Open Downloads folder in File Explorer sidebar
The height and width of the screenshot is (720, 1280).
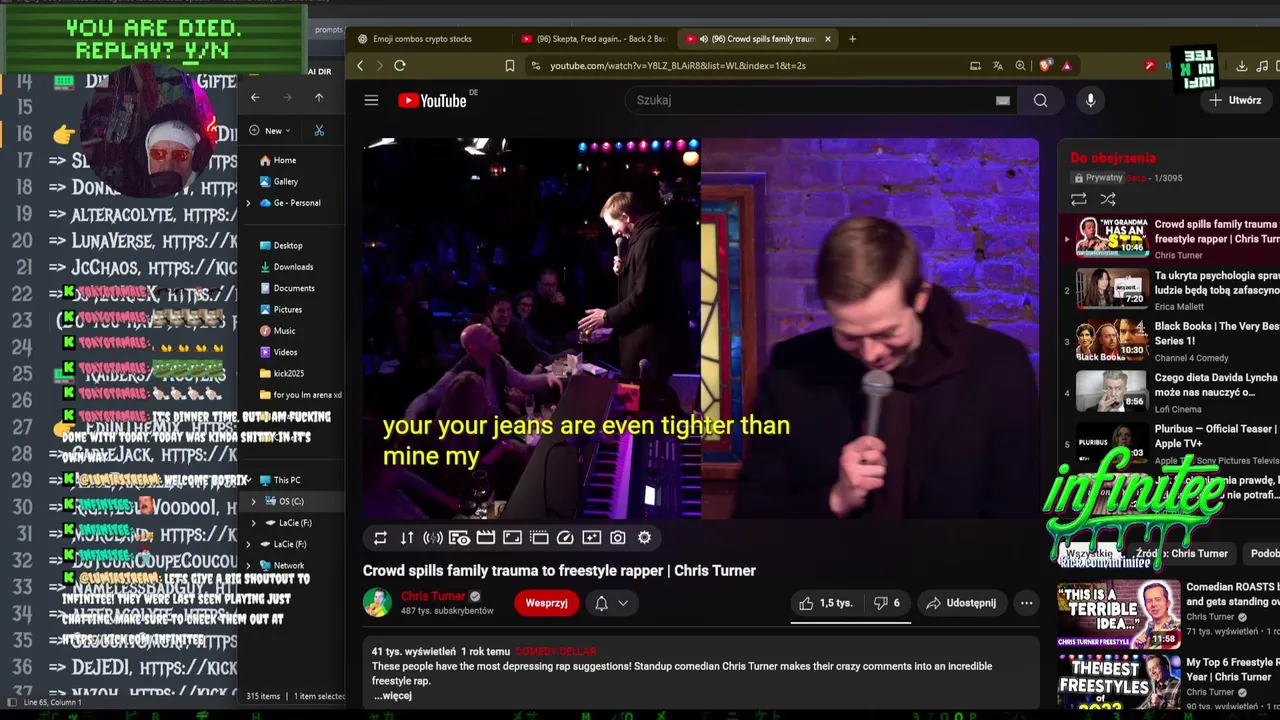coord(286,267)
